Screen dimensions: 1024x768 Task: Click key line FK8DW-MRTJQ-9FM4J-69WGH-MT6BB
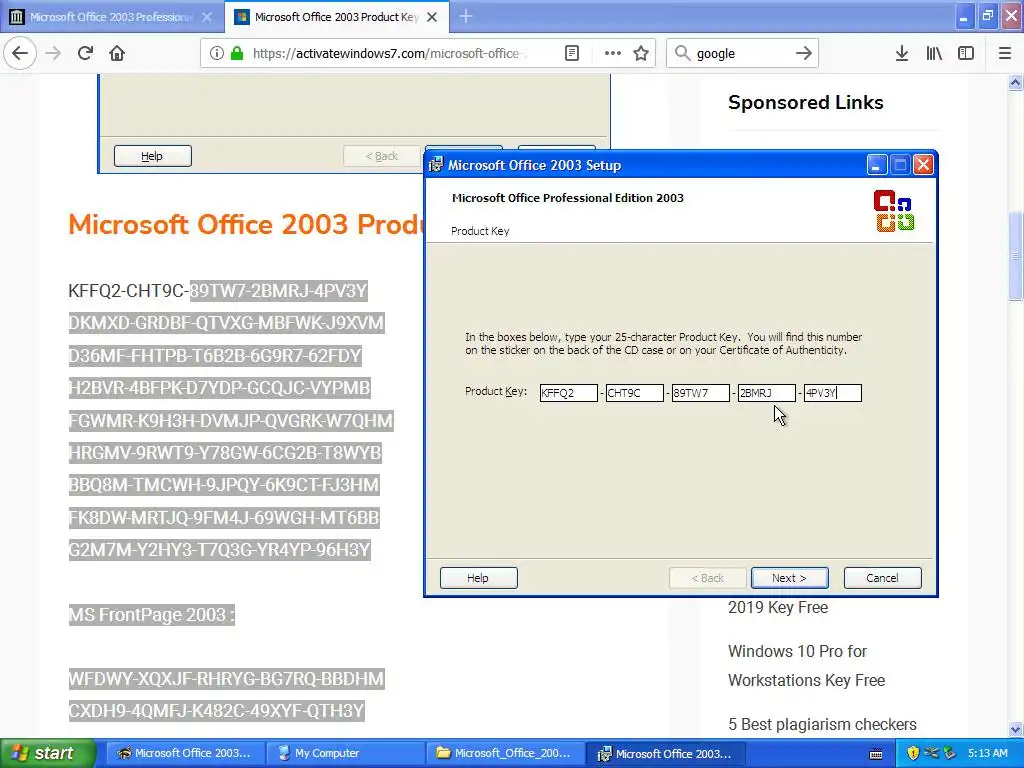pyautogui.click(x=223, y=517)
